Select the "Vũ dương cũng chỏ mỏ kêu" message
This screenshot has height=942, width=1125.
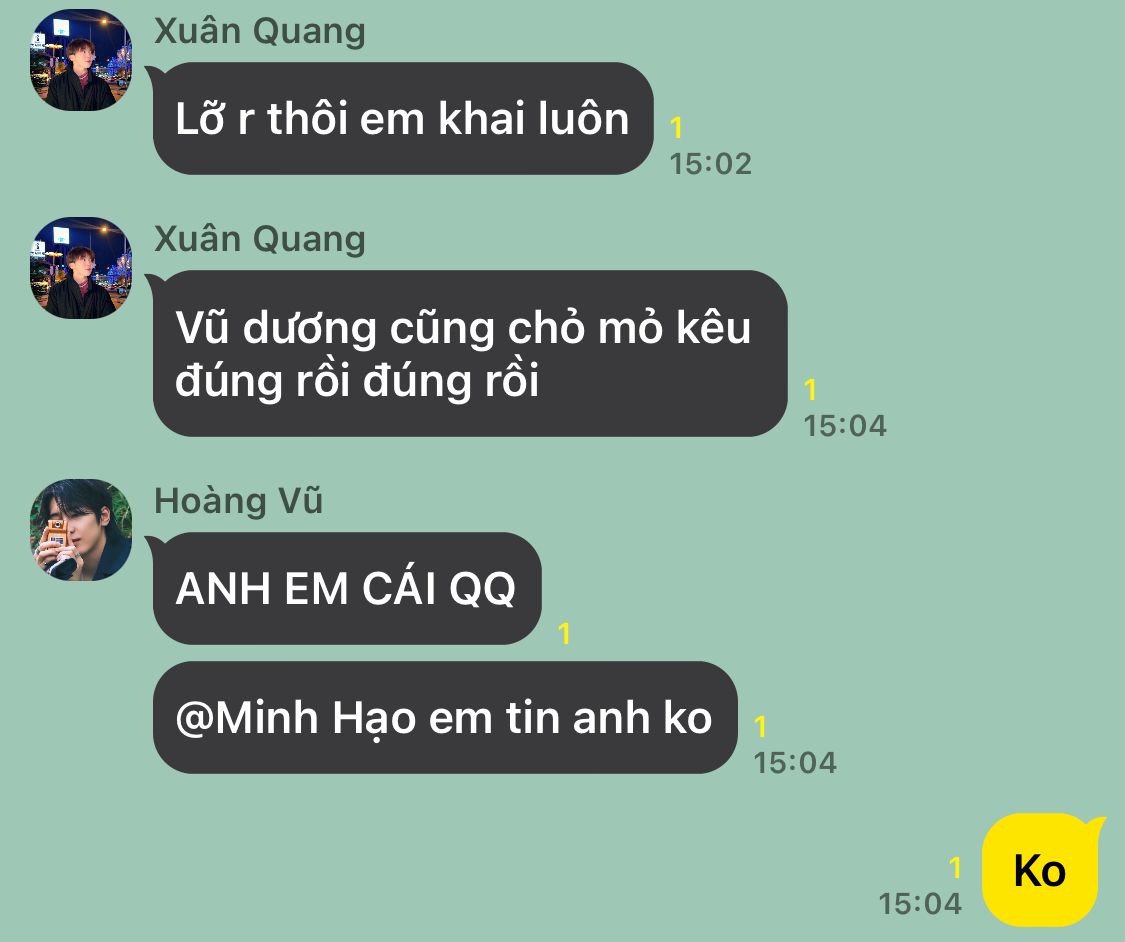(469, 353)
